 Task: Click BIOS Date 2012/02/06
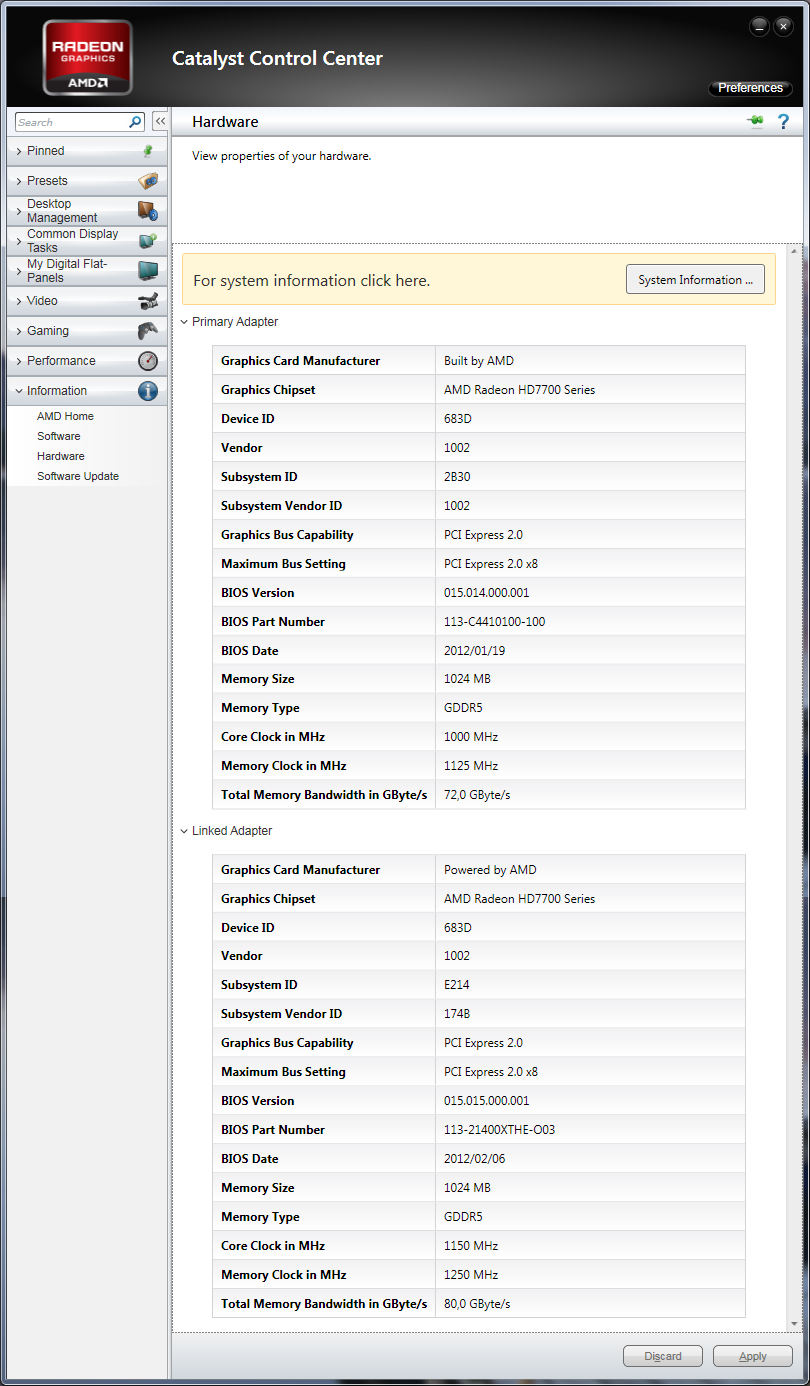coord(473,1159)
